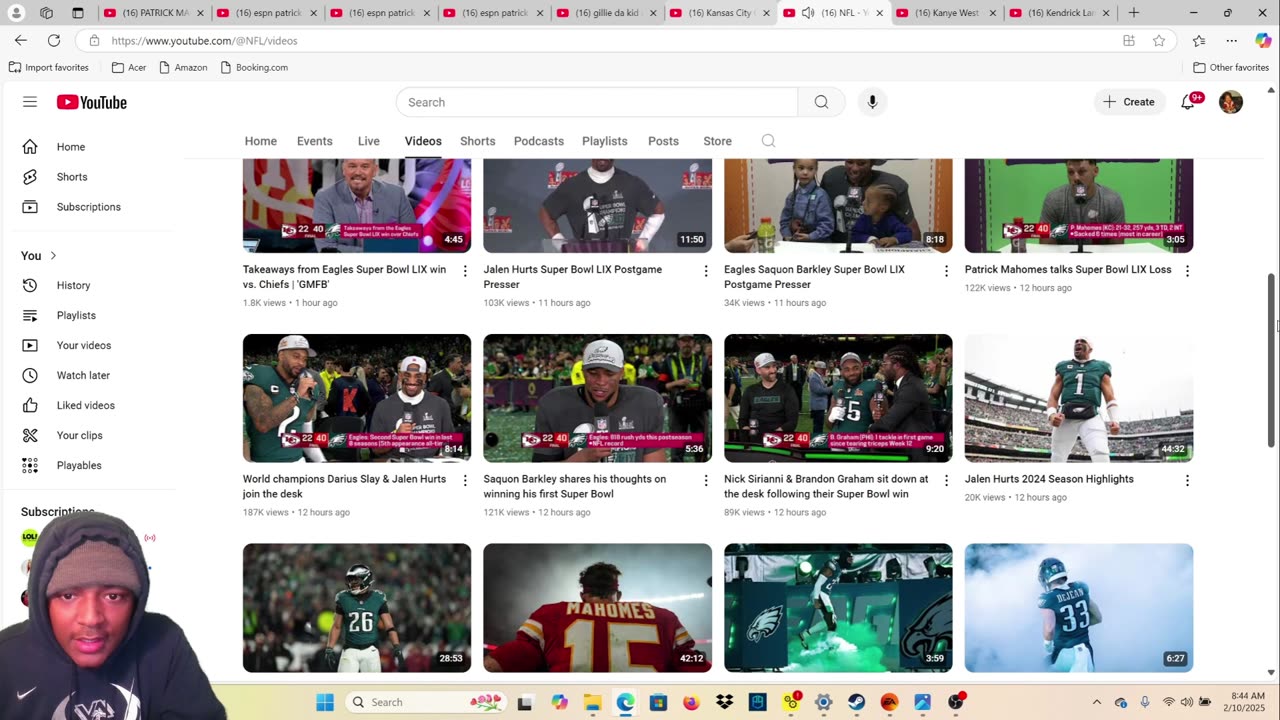Click Import favorites in bookmarks bar
This screenshot has height=720, width=1280.
point(49,67)
